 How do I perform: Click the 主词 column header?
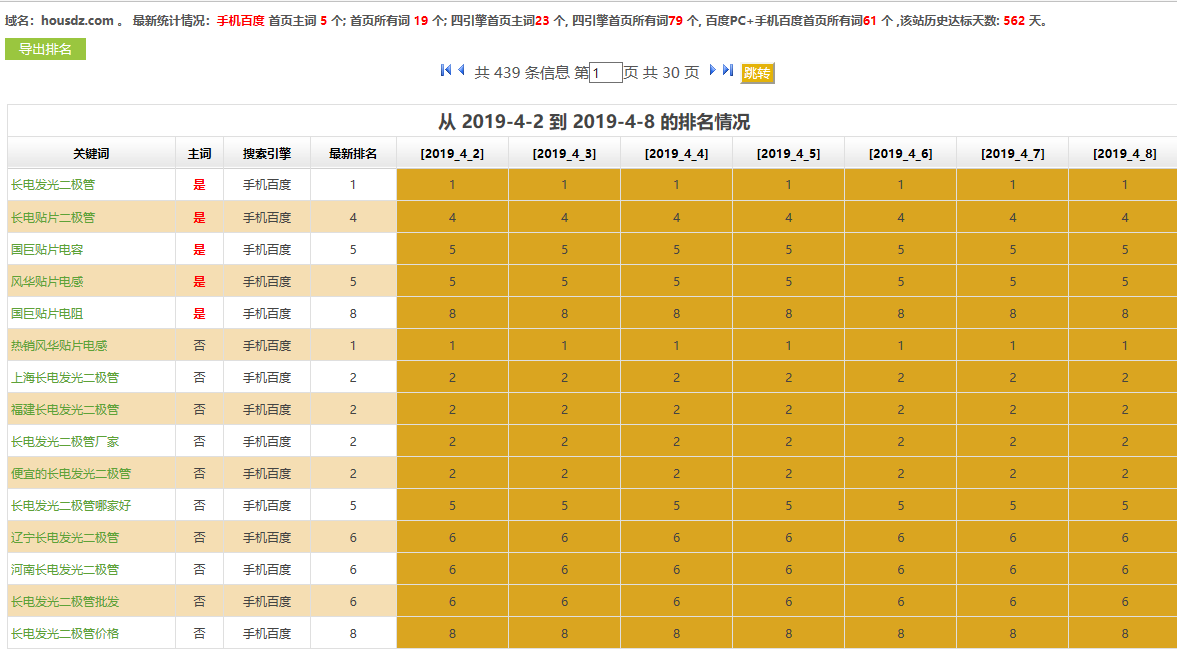199,153
